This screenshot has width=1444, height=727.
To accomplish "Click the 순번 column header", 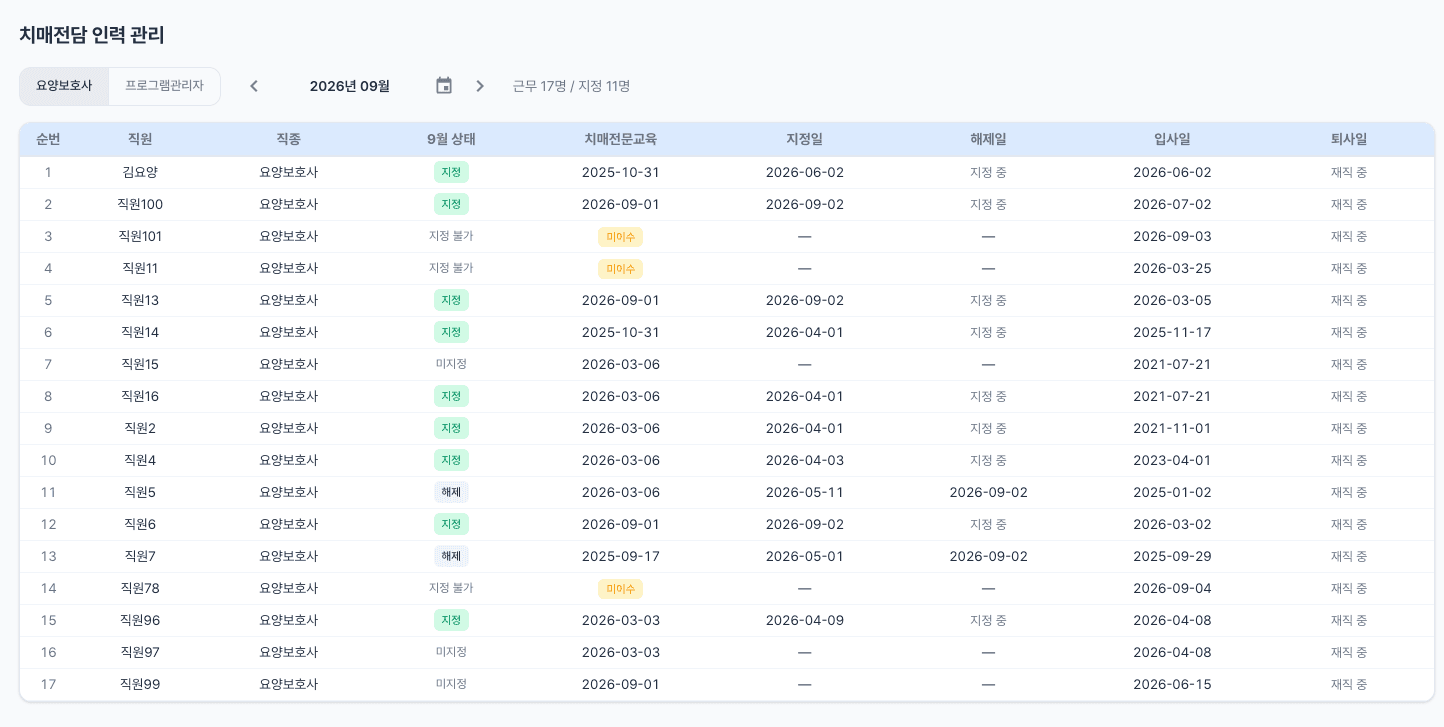I will (x=48, y=139).
